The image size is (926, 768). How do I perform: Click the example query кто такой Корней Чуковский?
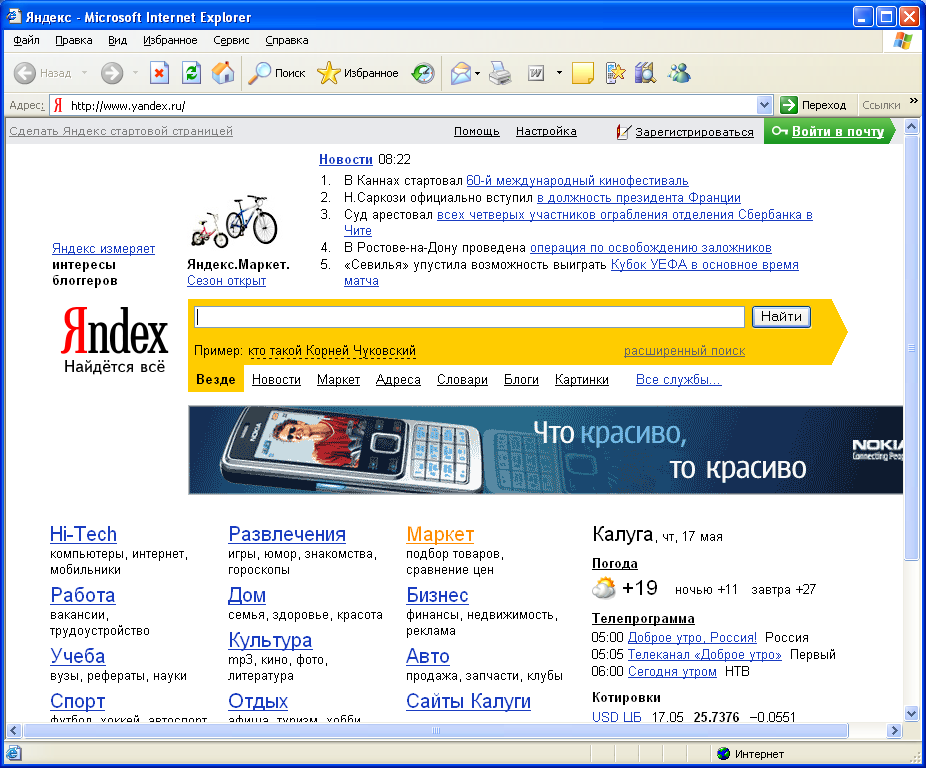pyautogui.click(x=332, y=350)
